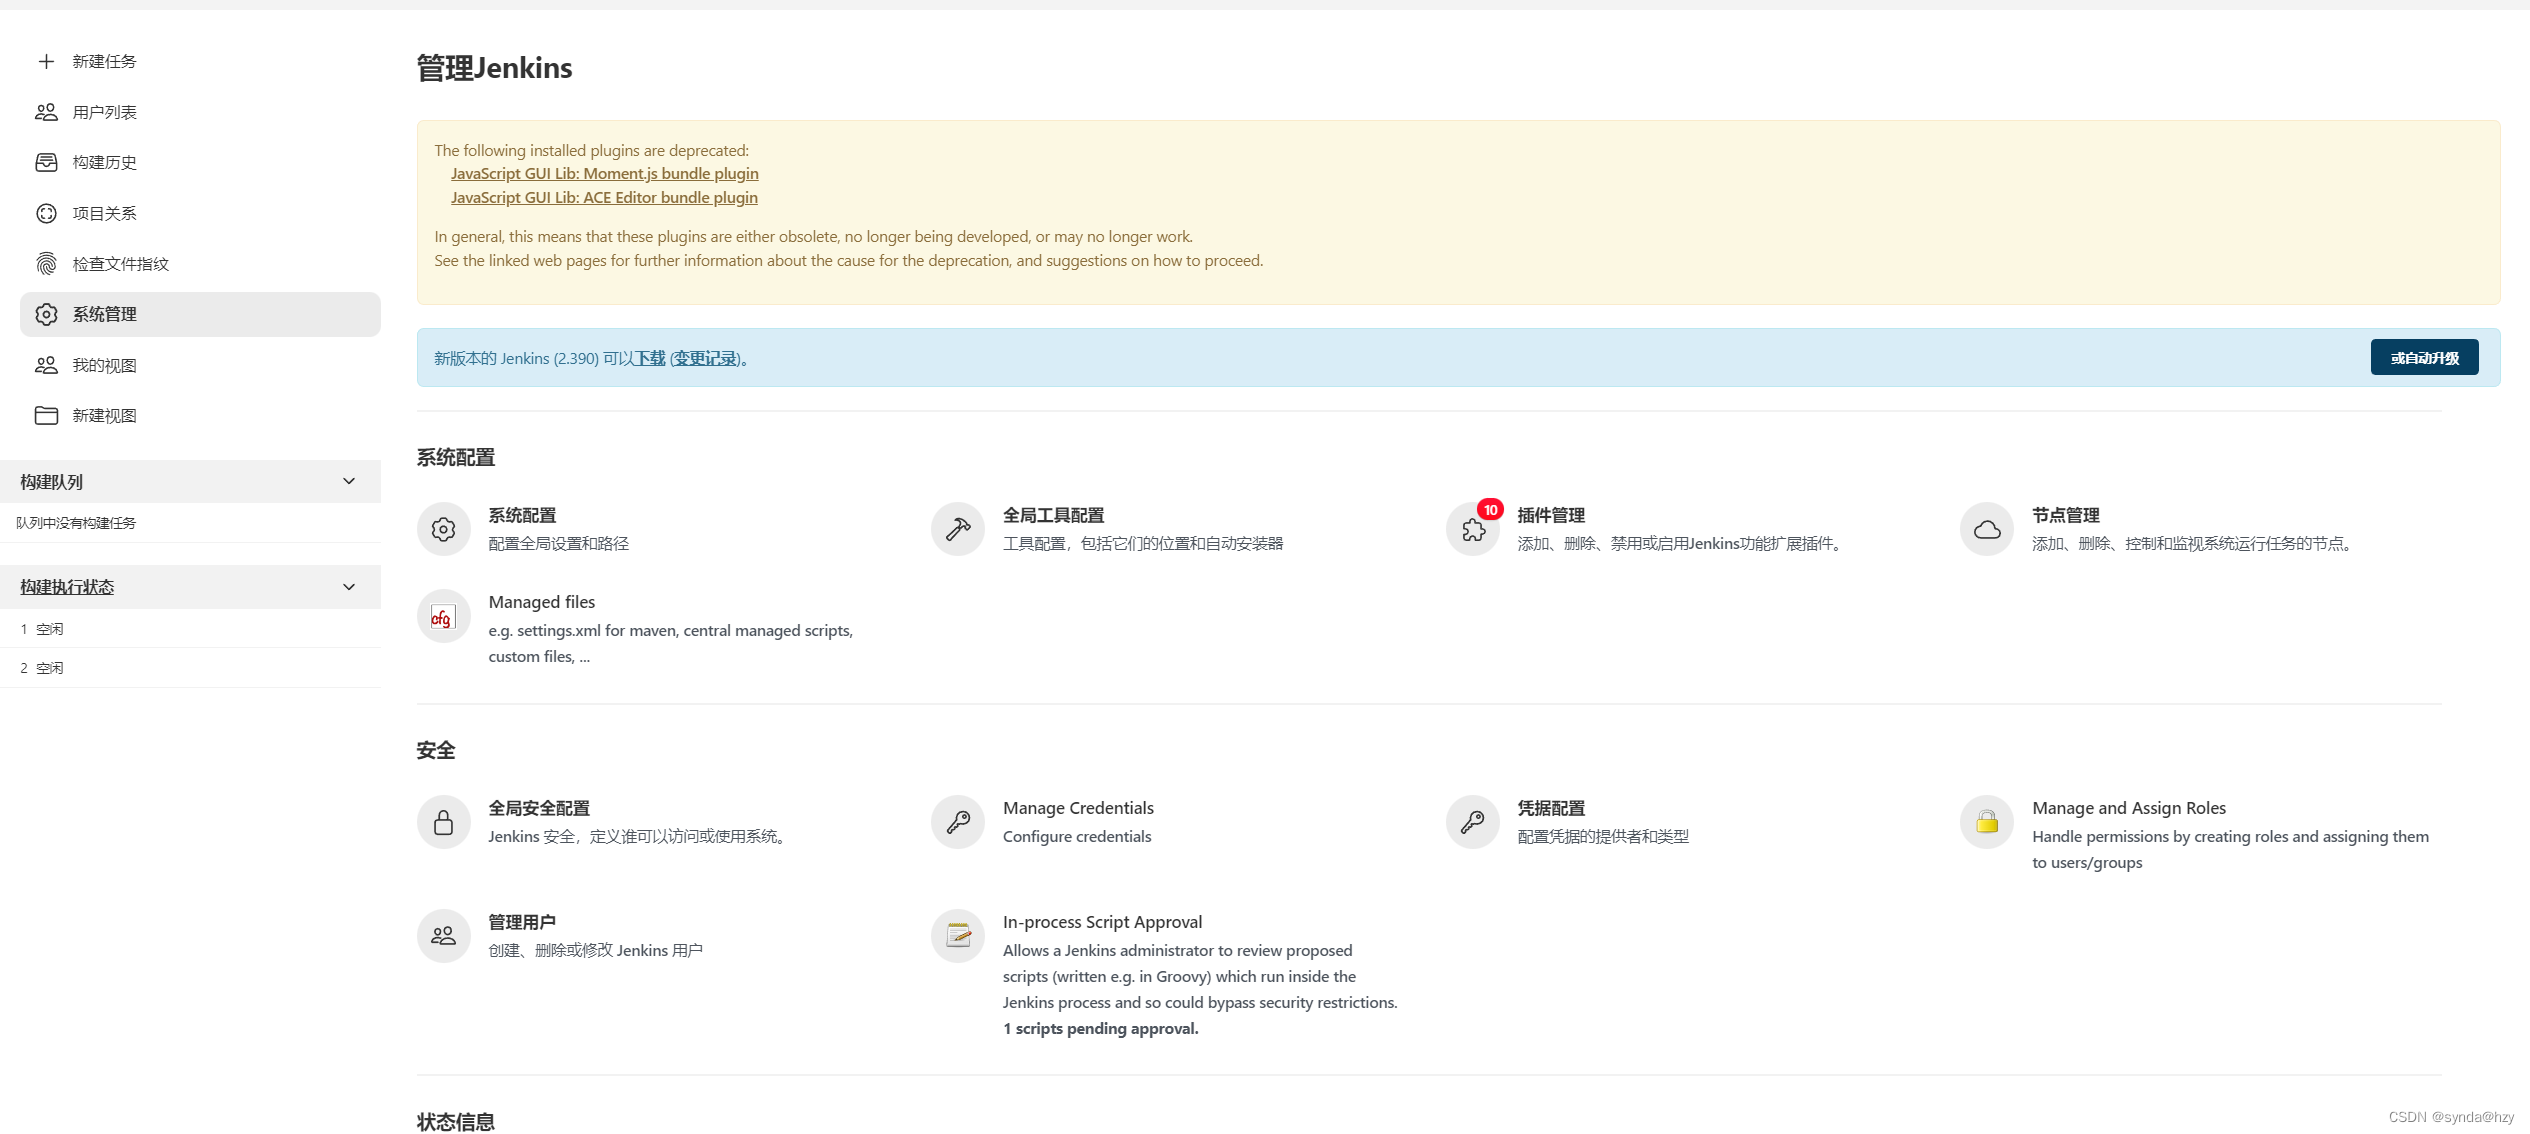This screenshot has width=2530, height=1134.
Task: Open 我的视图 in the sidebar
Action: coord(200,365)
